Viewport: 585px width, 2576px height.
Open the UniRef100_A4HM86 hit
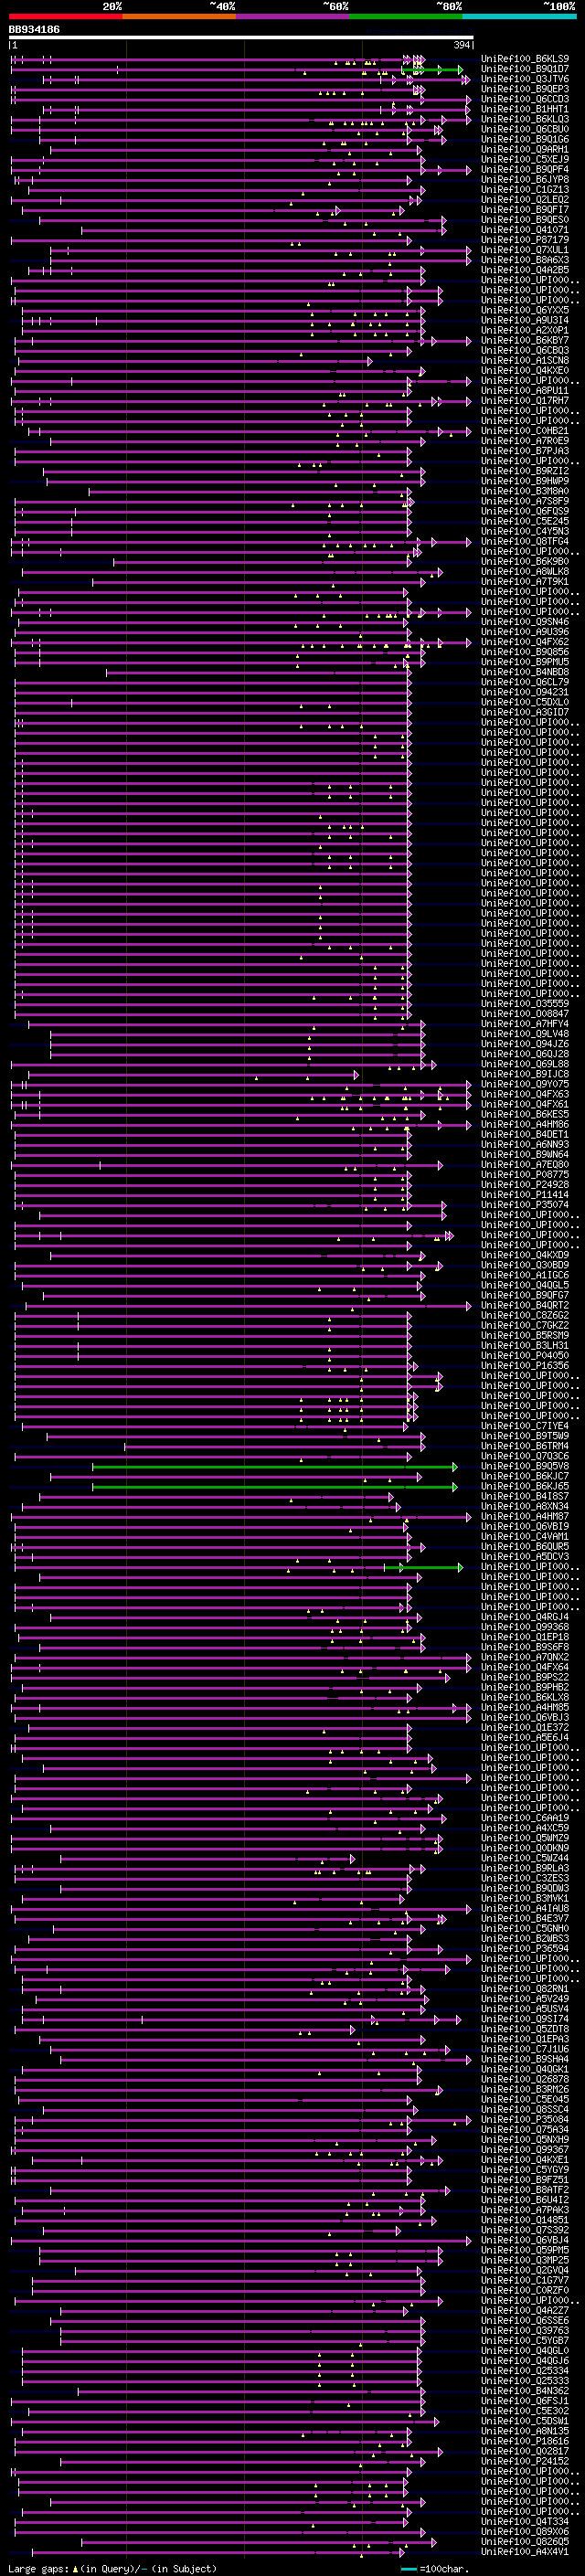tap(525, 1124)
